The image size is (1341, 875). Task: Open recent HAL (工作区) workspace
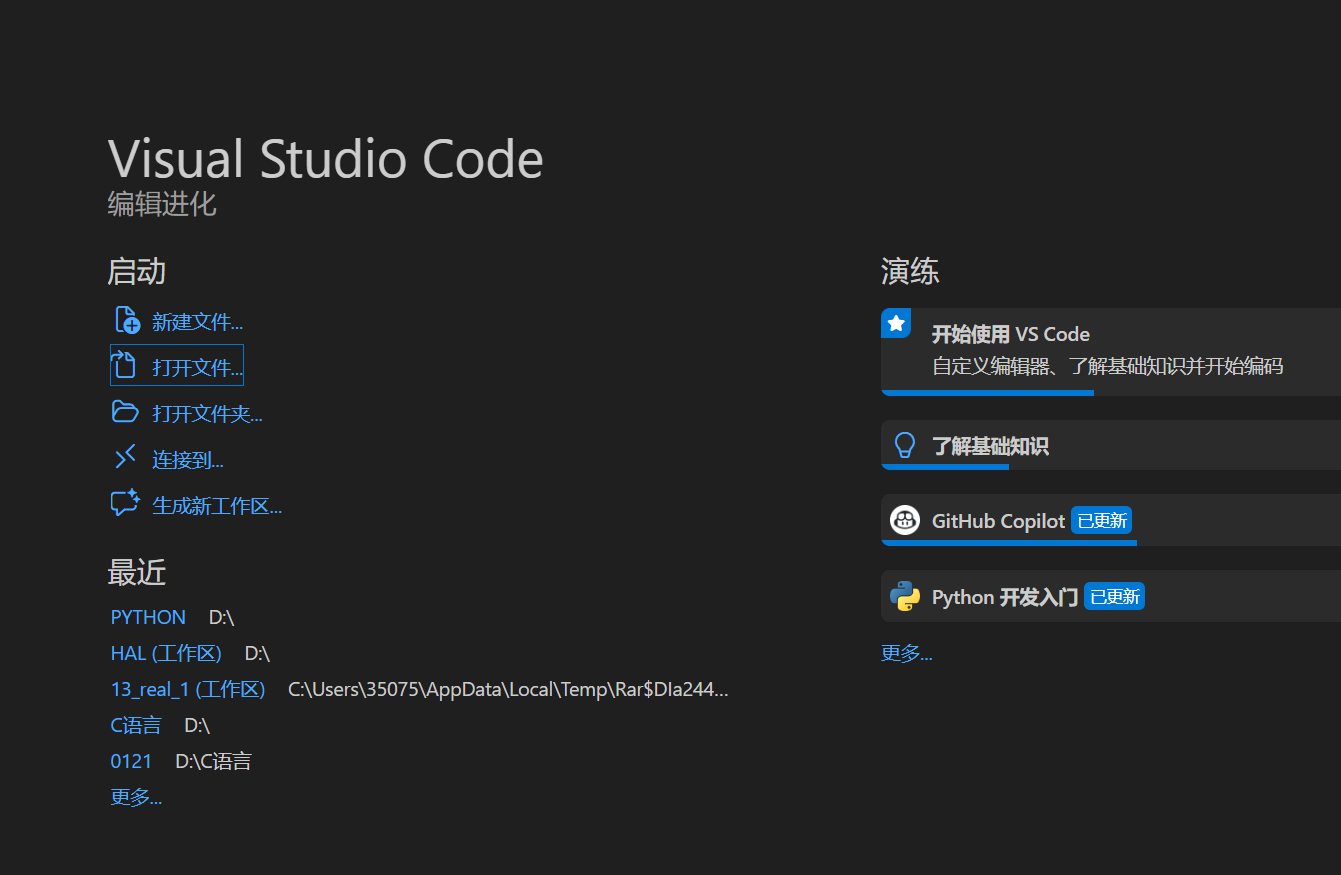click(166, 653)
